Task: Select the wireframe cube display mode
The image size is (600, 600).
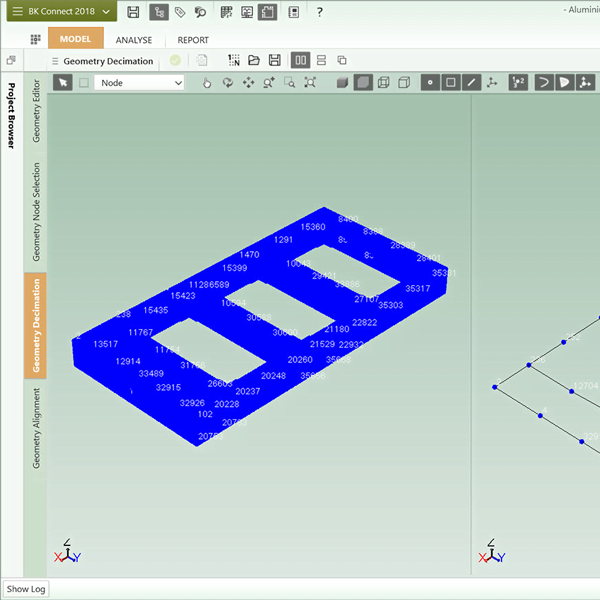Action: click(384, 83)
